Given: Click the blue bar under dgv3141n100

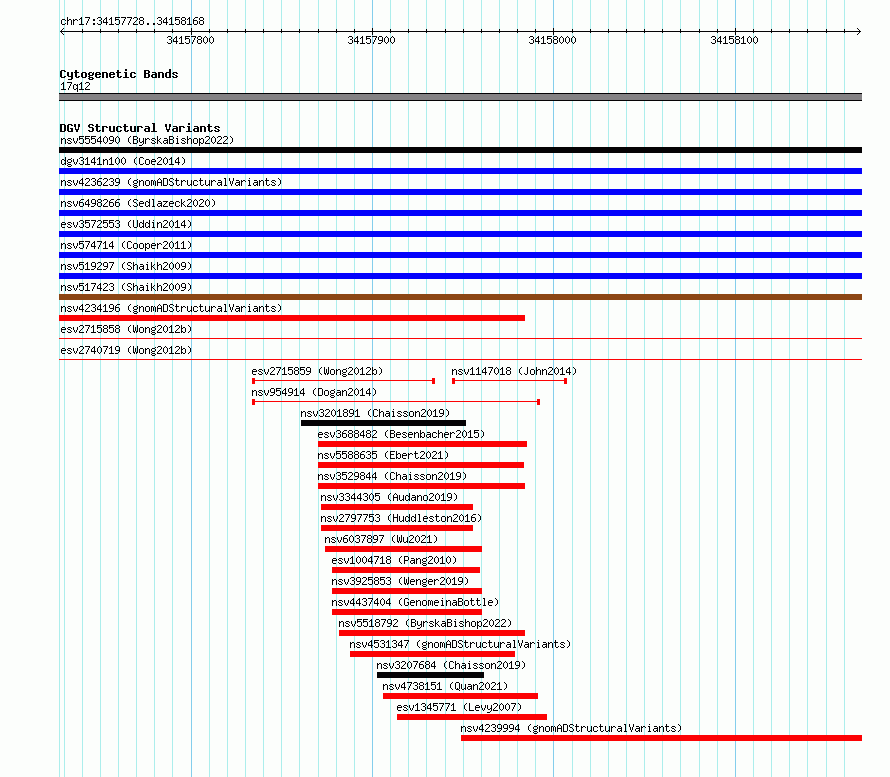Looking at the screenshot, I should point(460,171).
